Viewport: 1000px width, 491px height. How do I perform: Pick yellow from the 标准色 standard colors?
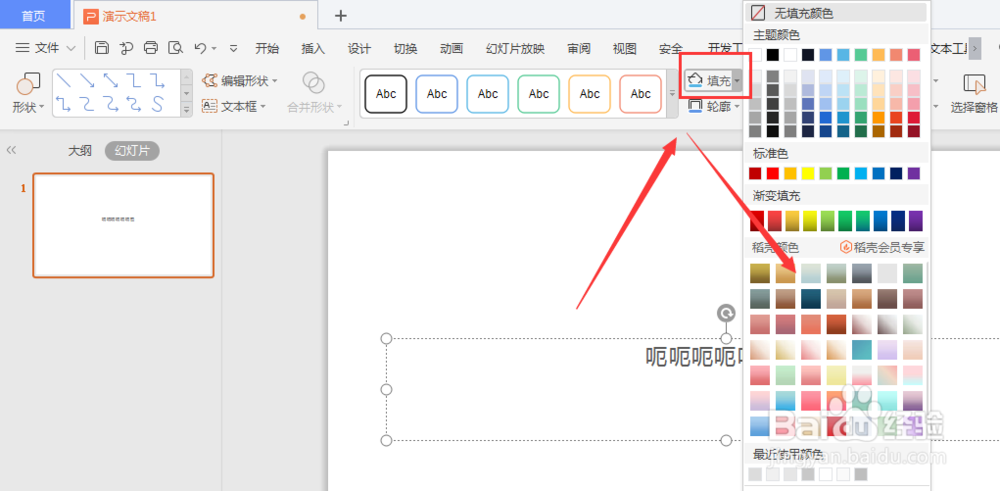click(x=808, y=173)
